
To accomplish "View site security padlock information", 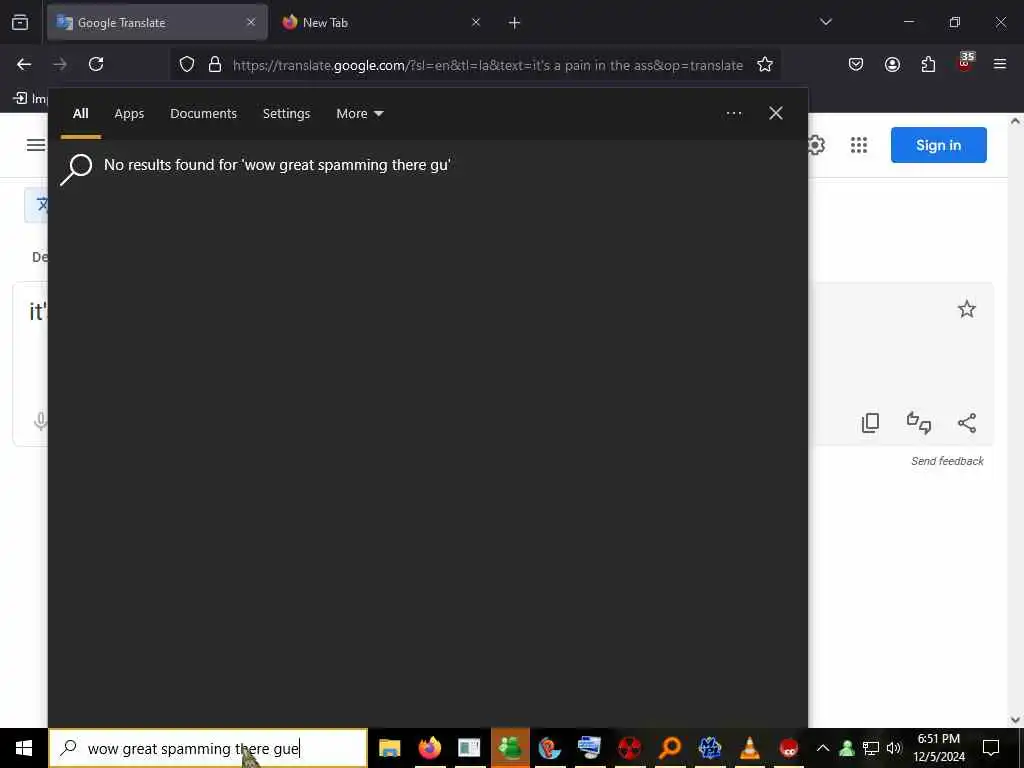I will click(x=215, y=65).
